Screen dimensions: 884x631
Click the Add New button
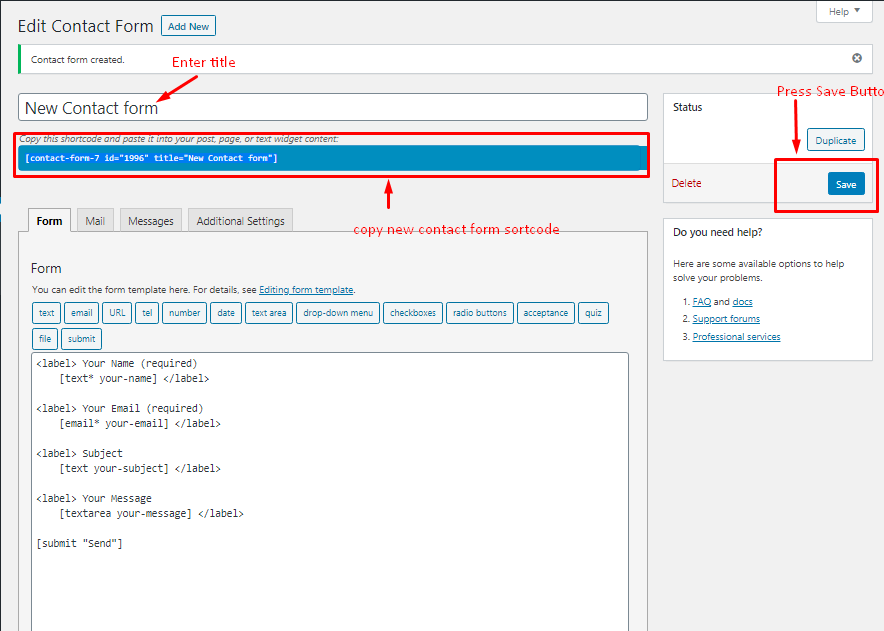click(x=188, y=26)
